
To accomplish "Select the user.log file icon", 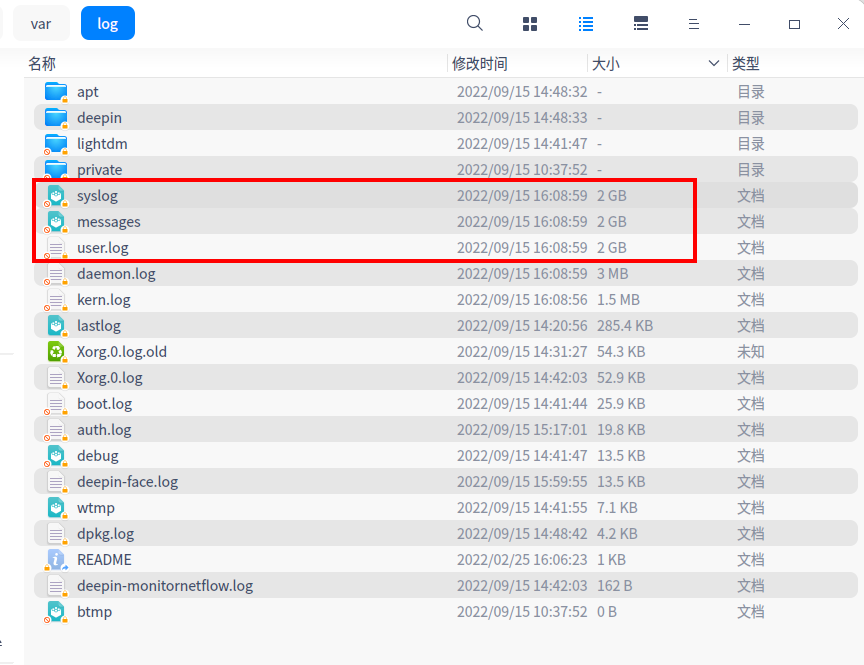I will coord(56,247).
